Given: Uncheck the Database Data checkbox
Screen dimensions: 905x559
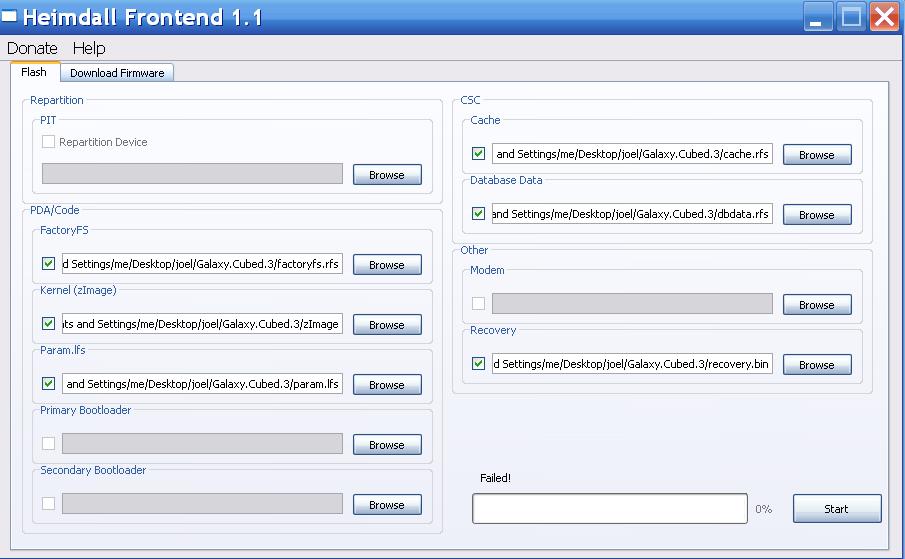Looking at the screenshot, I should coord(478,213).
